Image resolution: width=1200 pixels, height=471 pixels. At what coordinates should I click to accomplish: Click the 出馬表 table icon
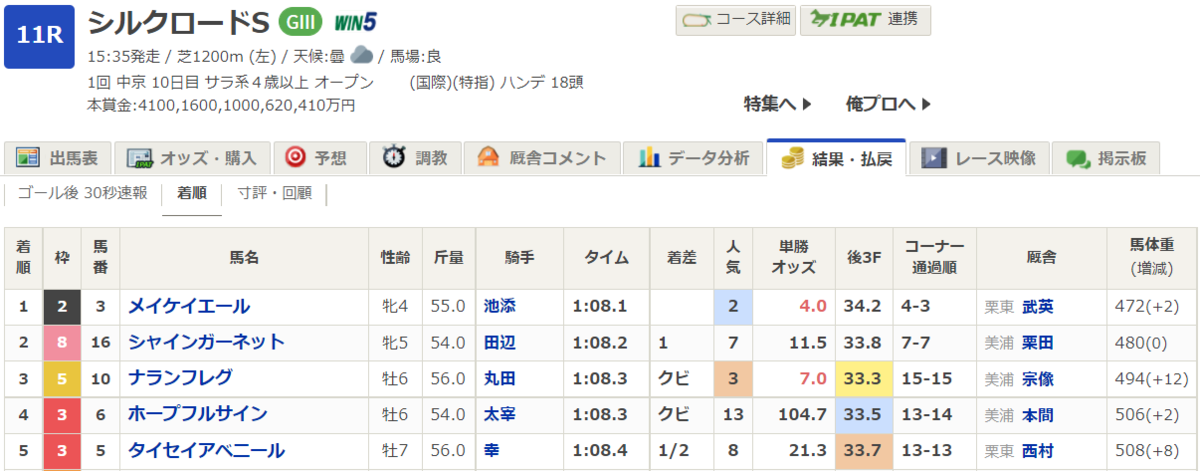(28, 158)
